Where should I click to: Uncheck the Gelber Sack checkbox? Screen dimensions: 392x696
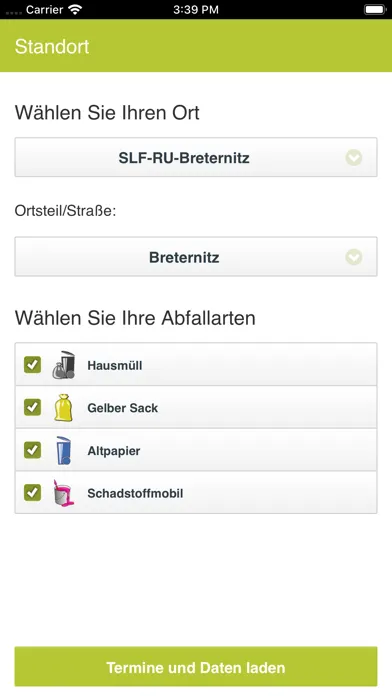coord(32,407)
